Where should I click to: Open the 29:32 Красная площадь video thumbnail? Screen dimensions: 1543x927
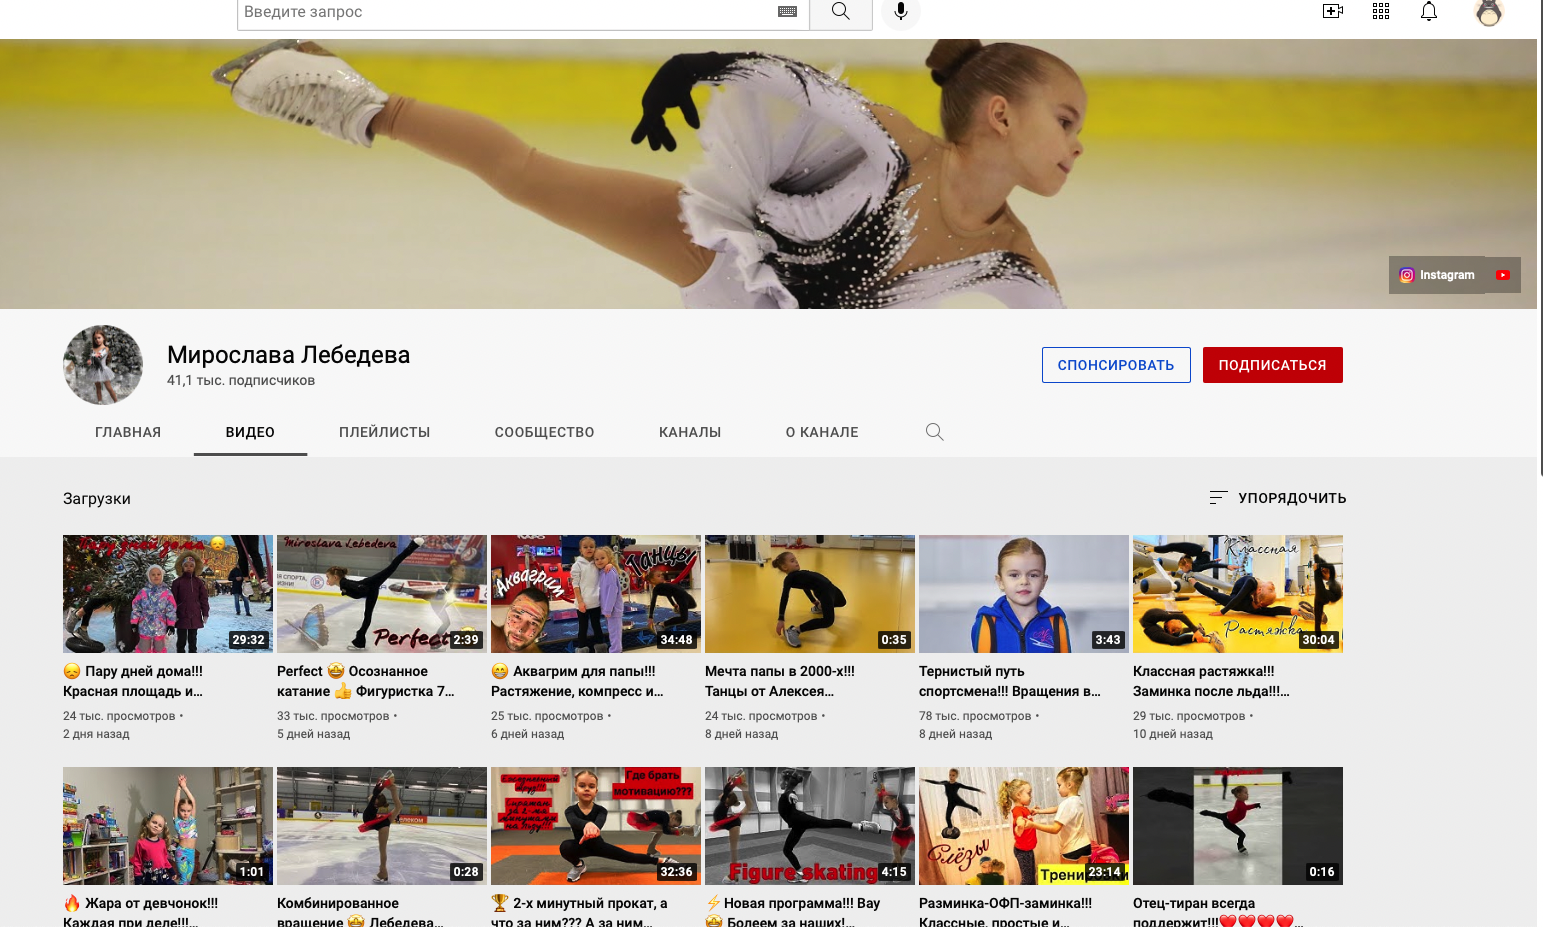click(x=168, y=594)
